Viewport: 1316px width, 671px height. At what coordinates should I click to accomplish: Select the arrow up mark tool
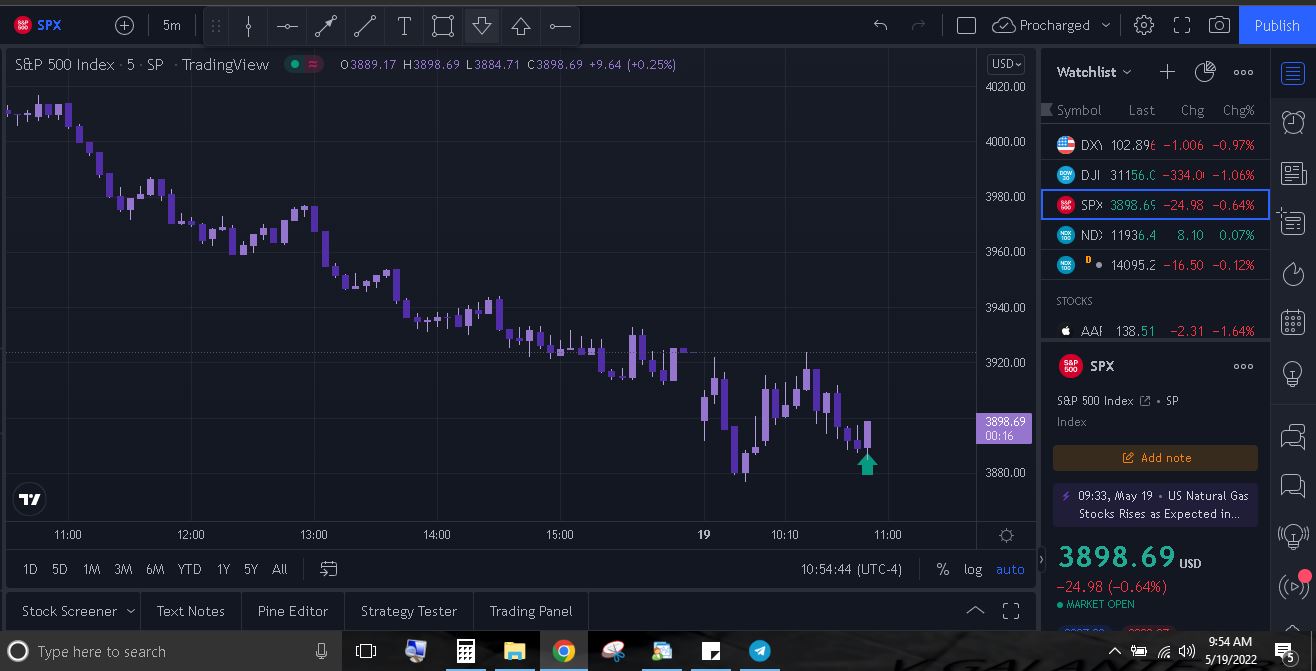(521, 26)
